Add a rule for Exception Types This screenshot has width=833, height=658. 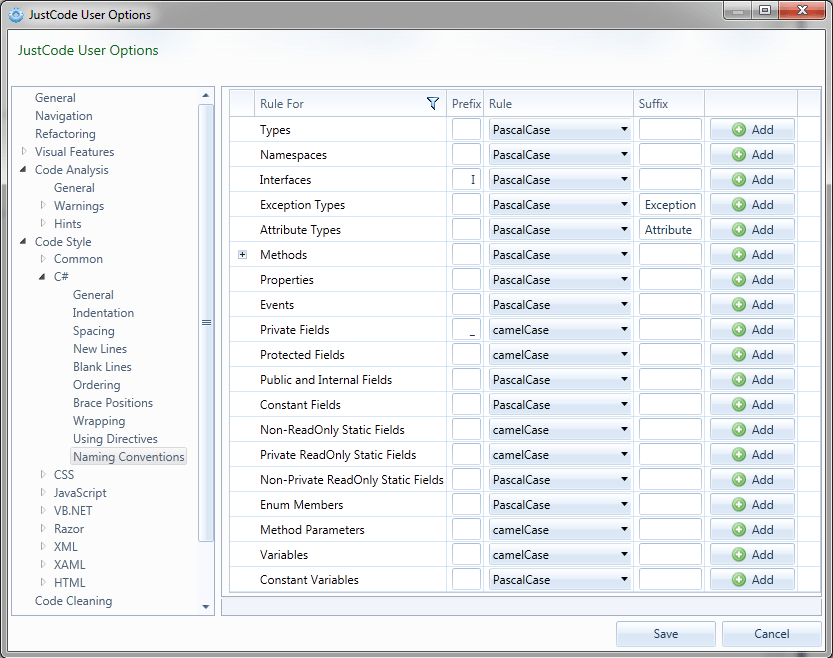pos(752,204)
